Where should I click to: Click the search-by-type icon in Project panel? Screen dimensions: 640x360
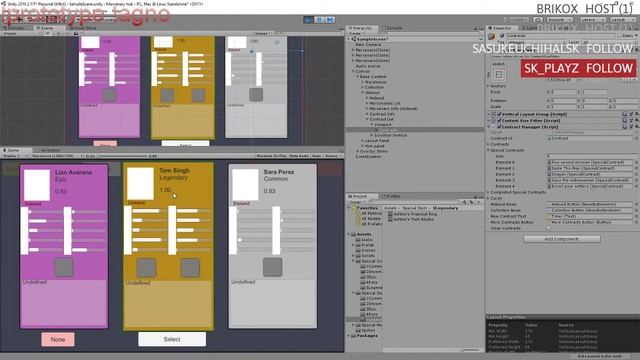pos(465,202)
